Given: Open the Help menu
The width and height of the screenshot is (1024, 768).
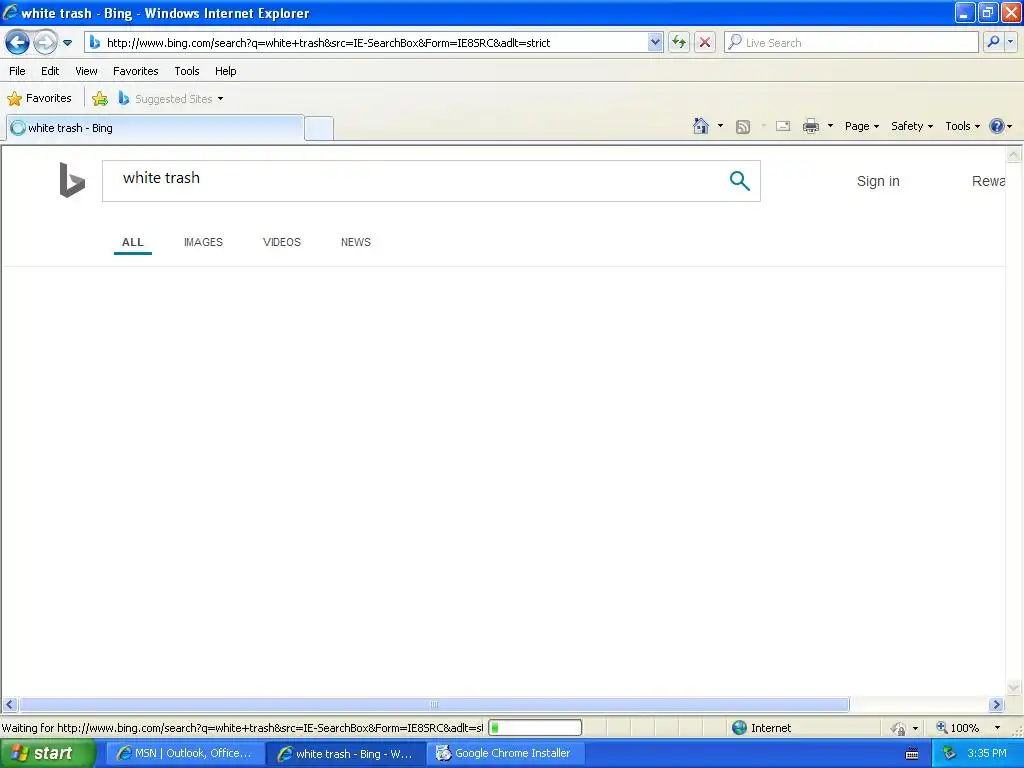Looking at the screenshot, I should tap(225, 71).
